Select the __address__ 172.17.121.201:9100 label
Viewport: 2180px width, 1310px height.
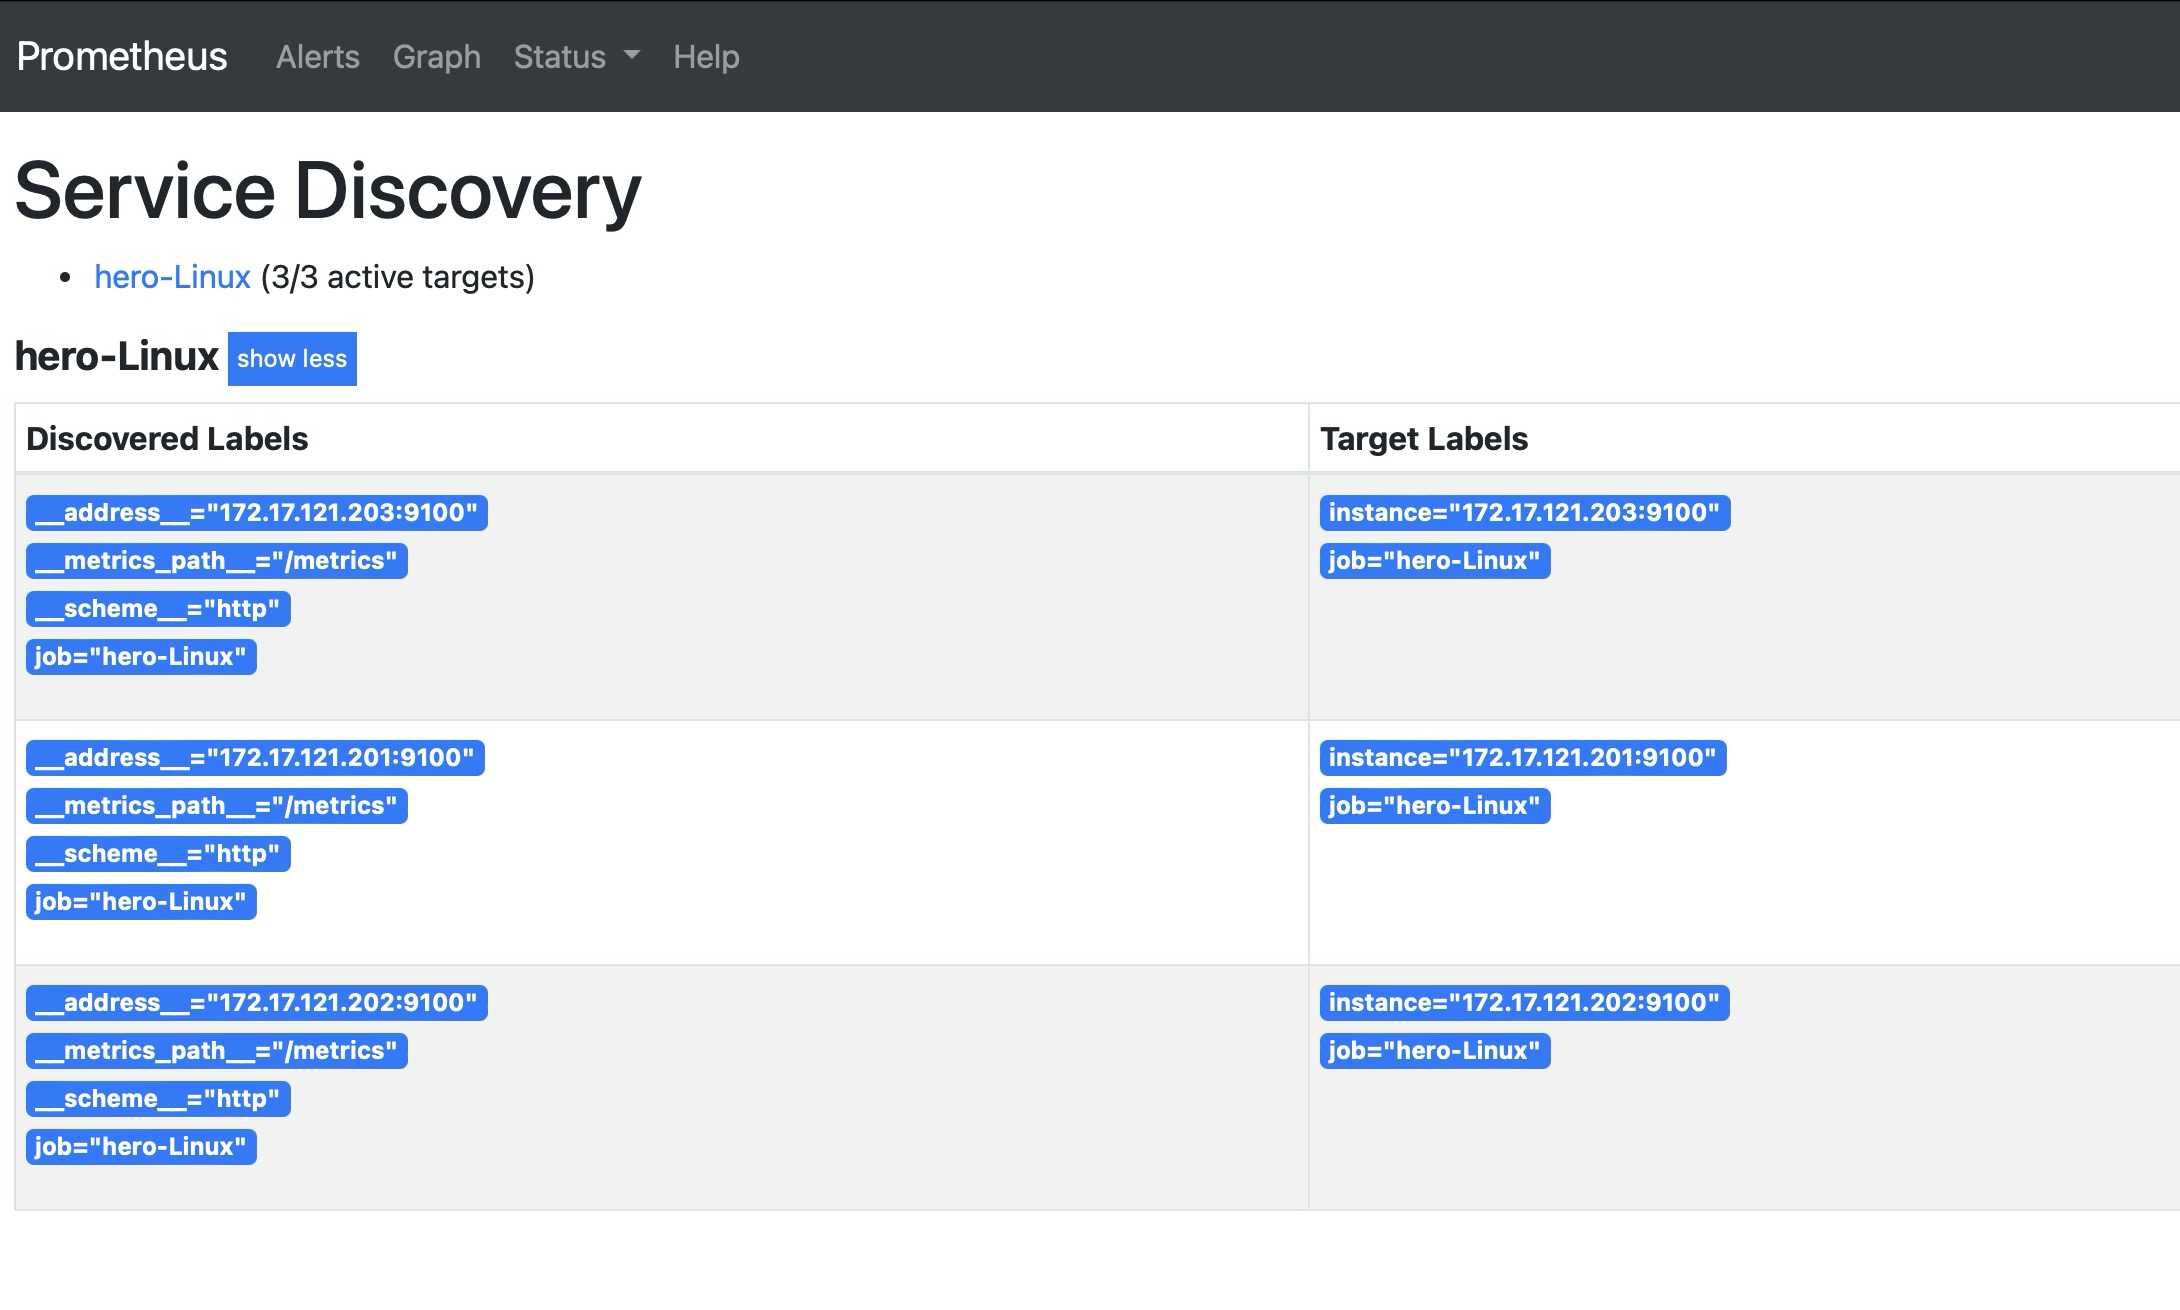click(x=255, y=758)
